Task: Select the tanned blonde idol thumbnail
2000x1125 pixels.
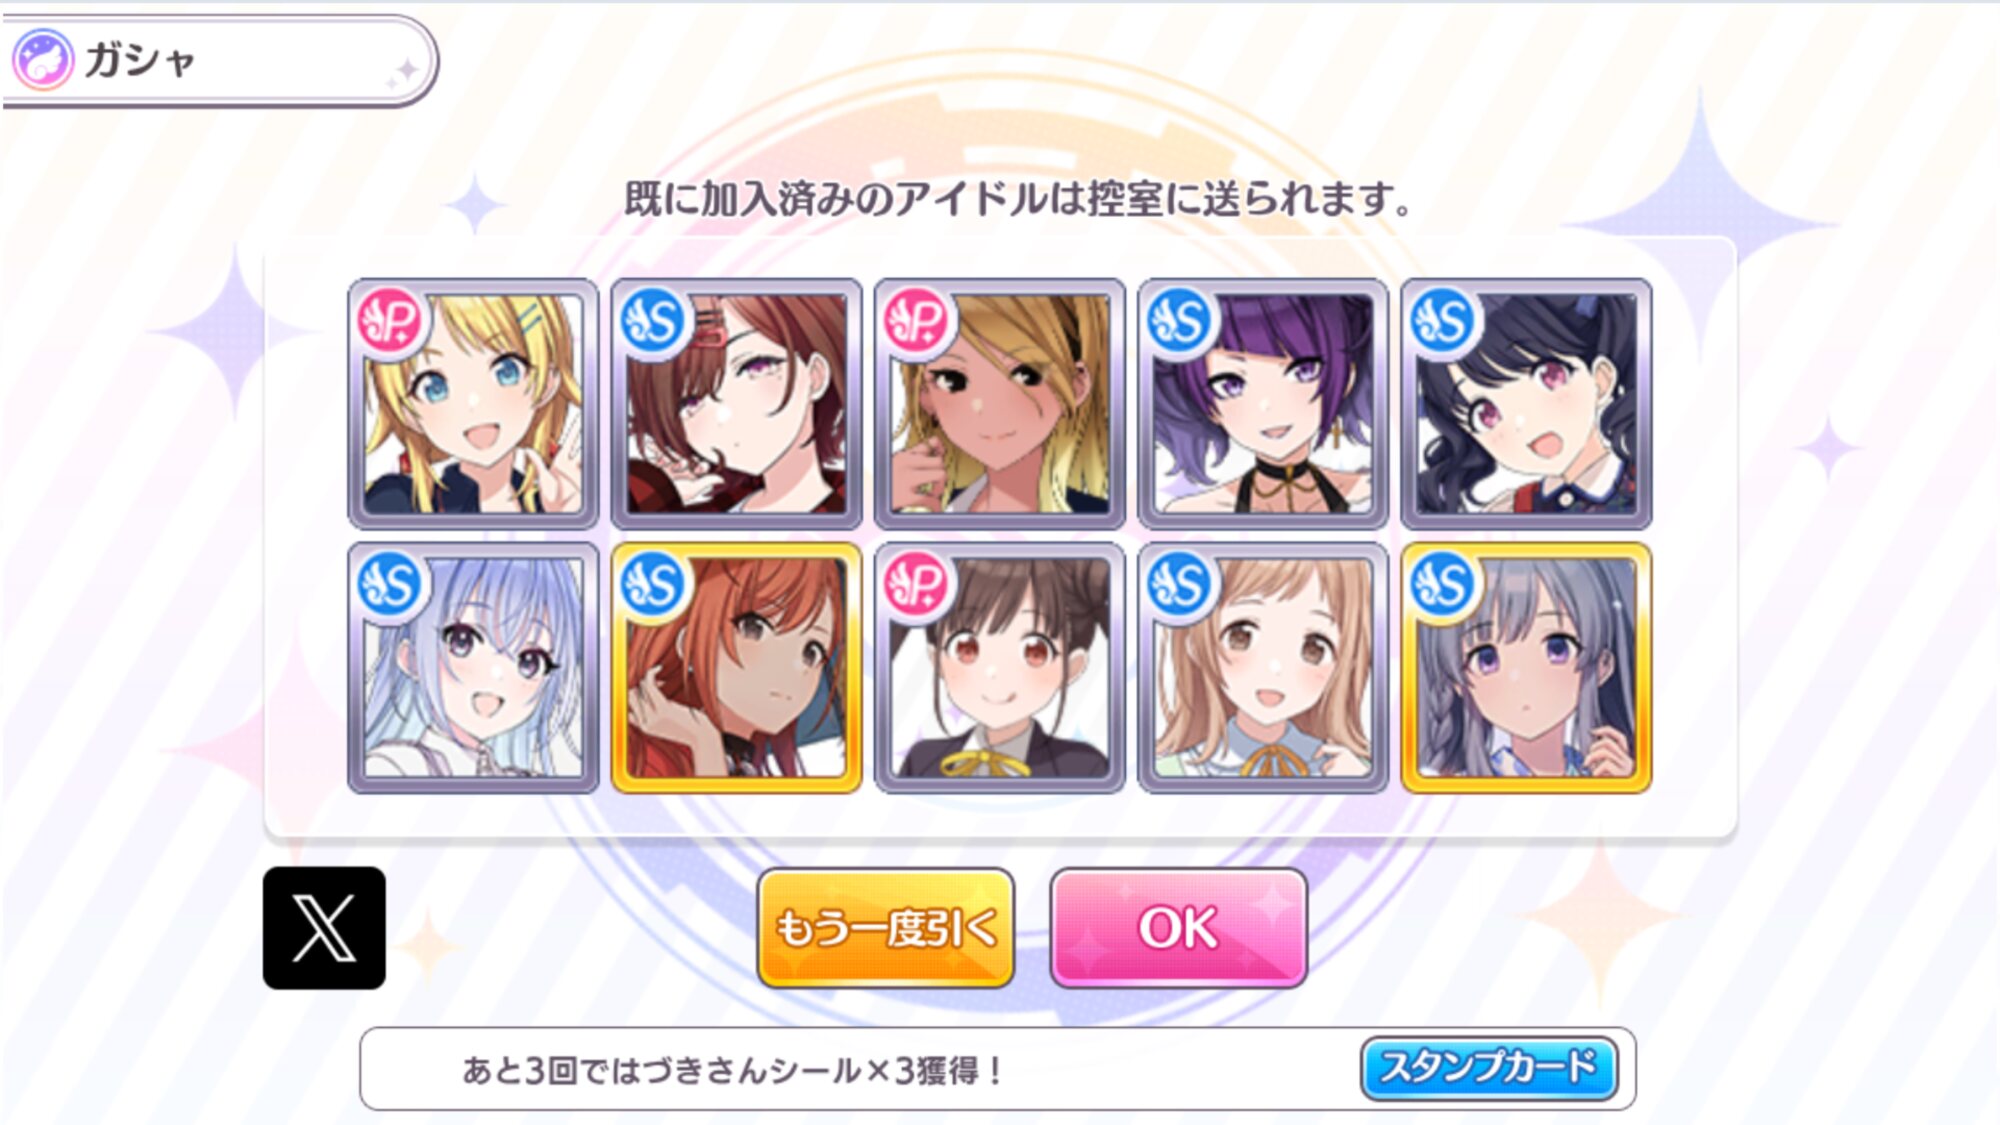Action: [999, 403]
